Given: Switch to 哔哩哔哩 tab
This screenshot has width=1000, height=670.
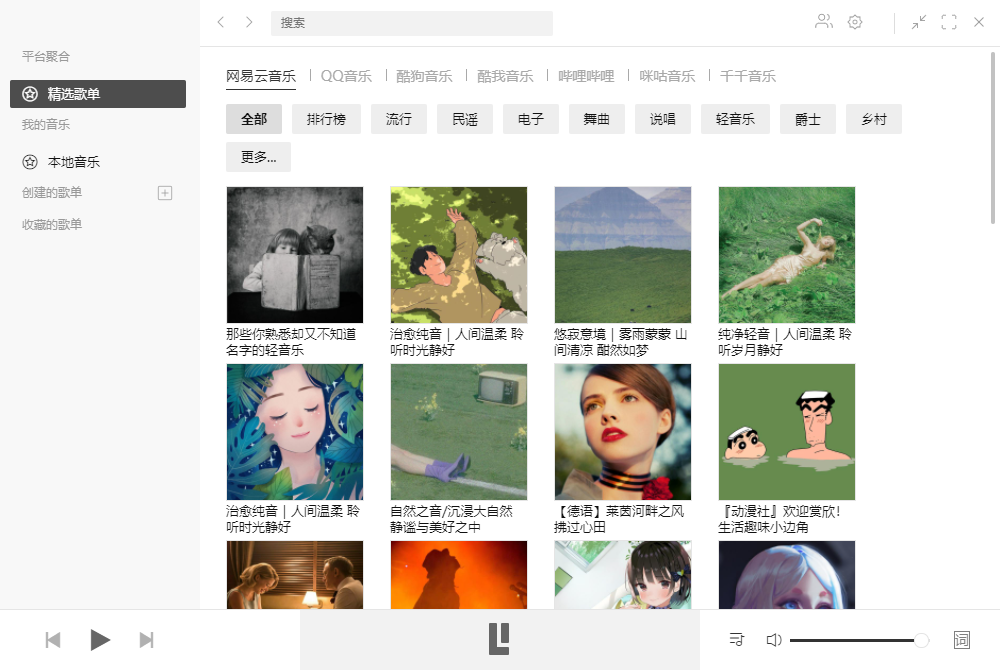Looking at the screenshot, I should pyautogui.click(x=586, y=76).
